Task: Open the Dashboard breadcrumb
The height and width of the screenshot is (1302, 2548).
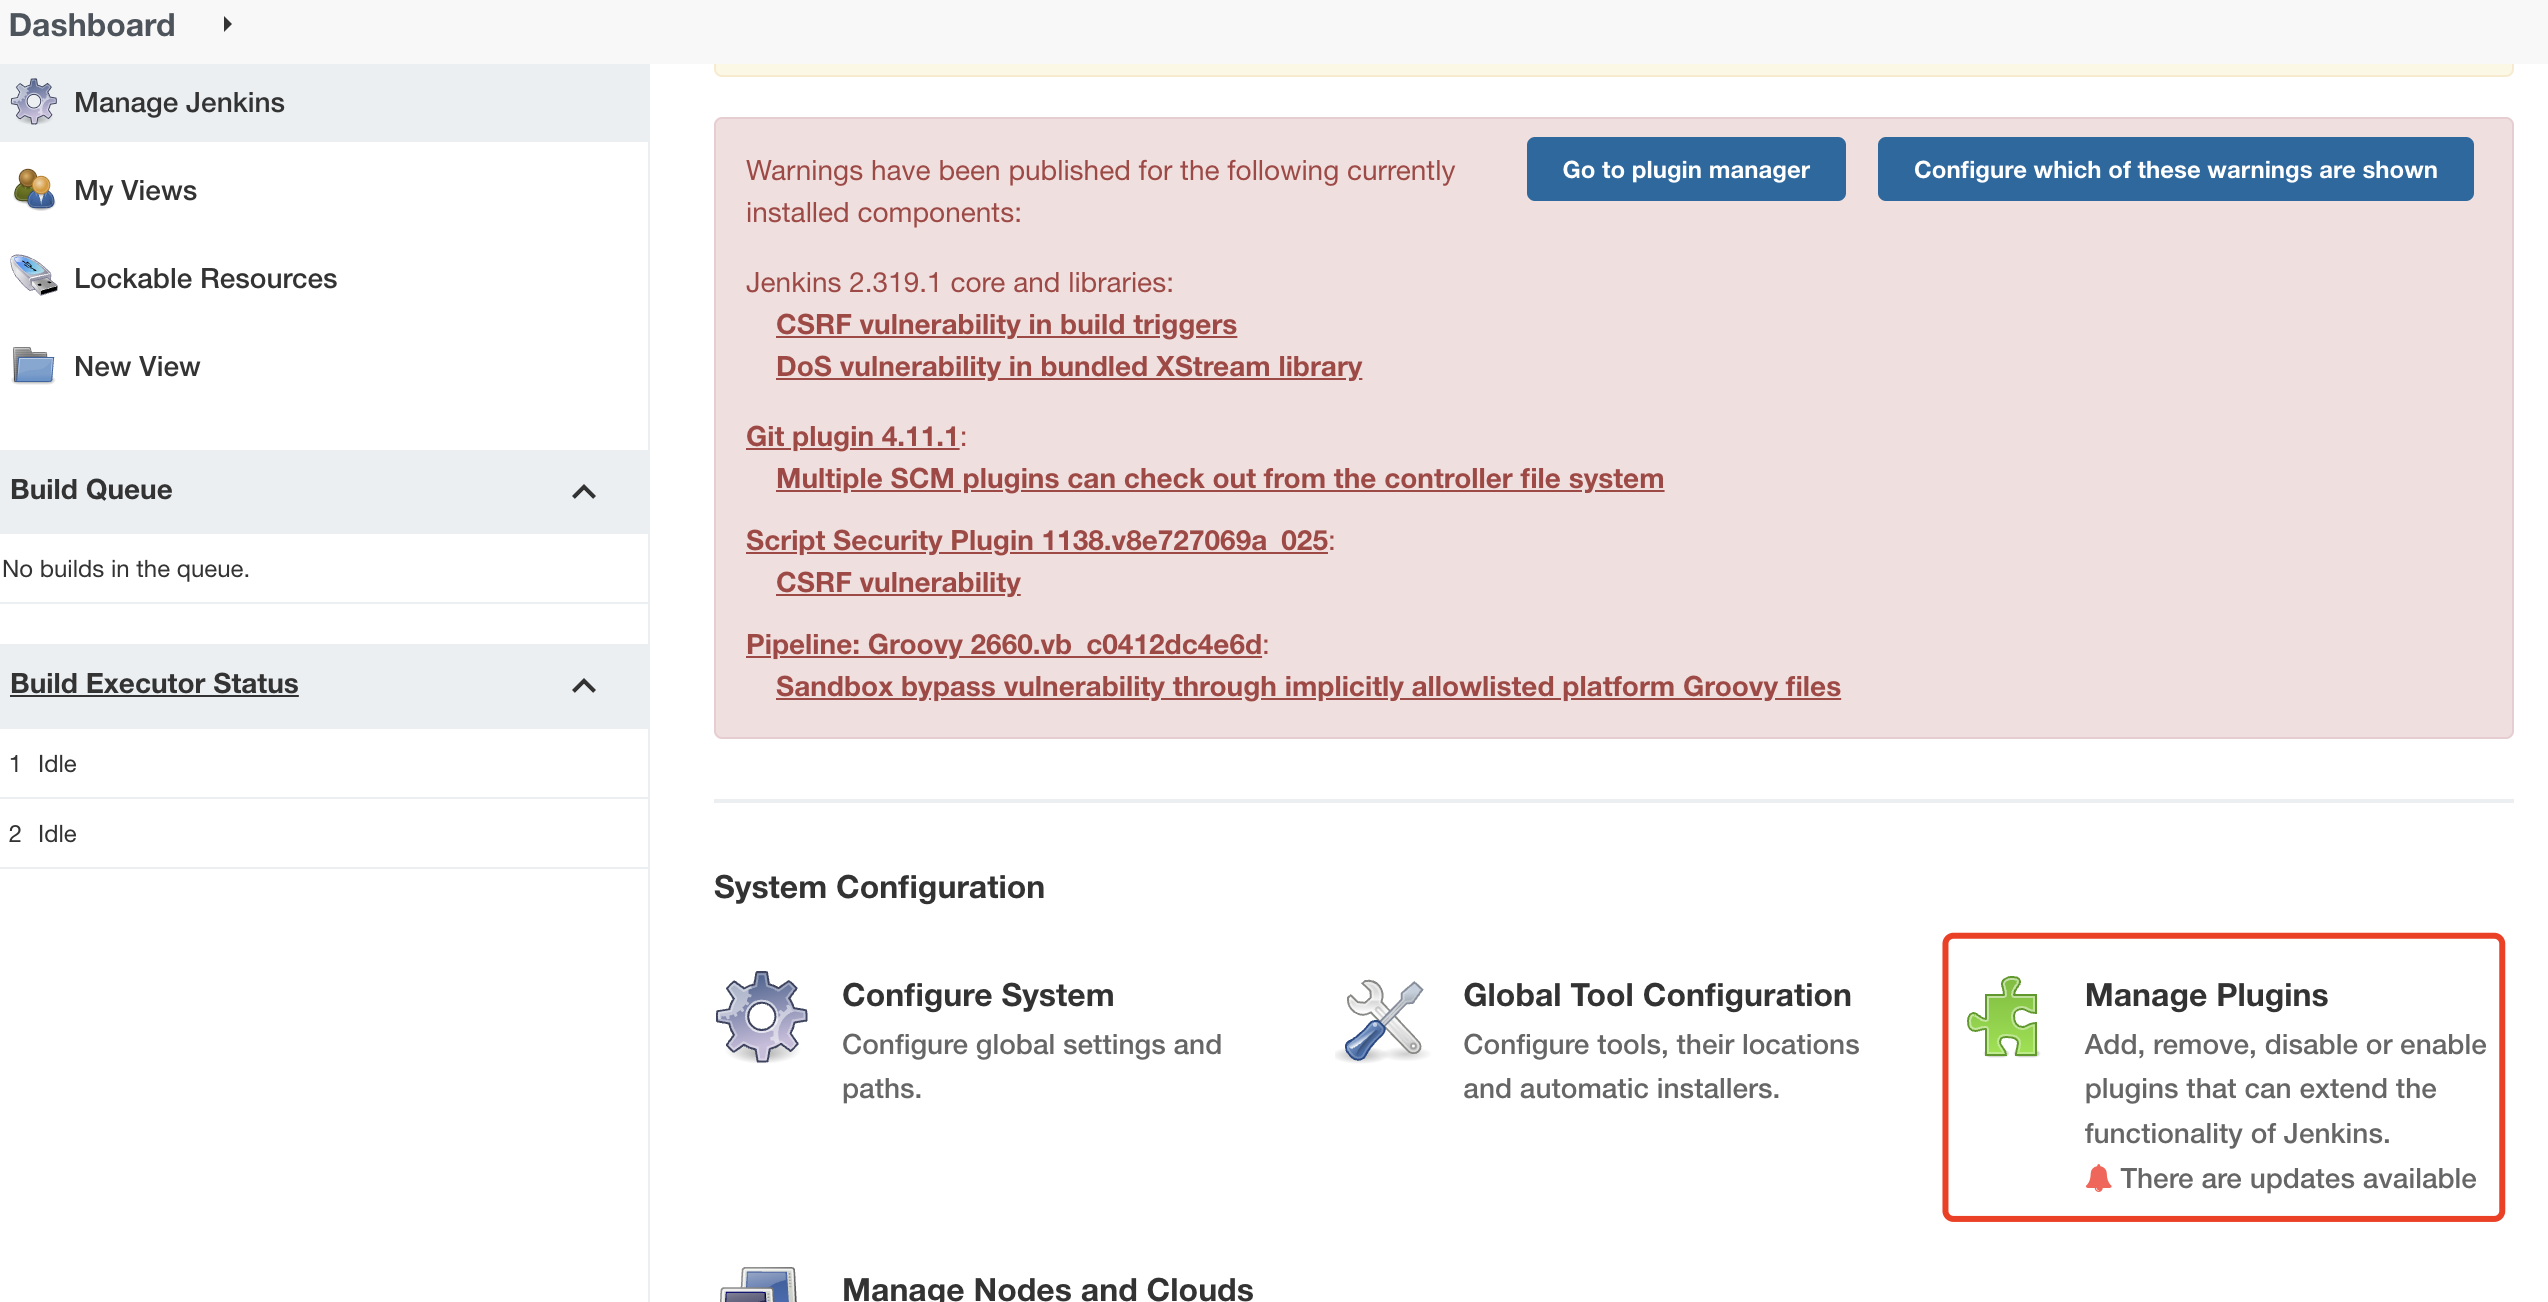Action: (x=92, y=24)
